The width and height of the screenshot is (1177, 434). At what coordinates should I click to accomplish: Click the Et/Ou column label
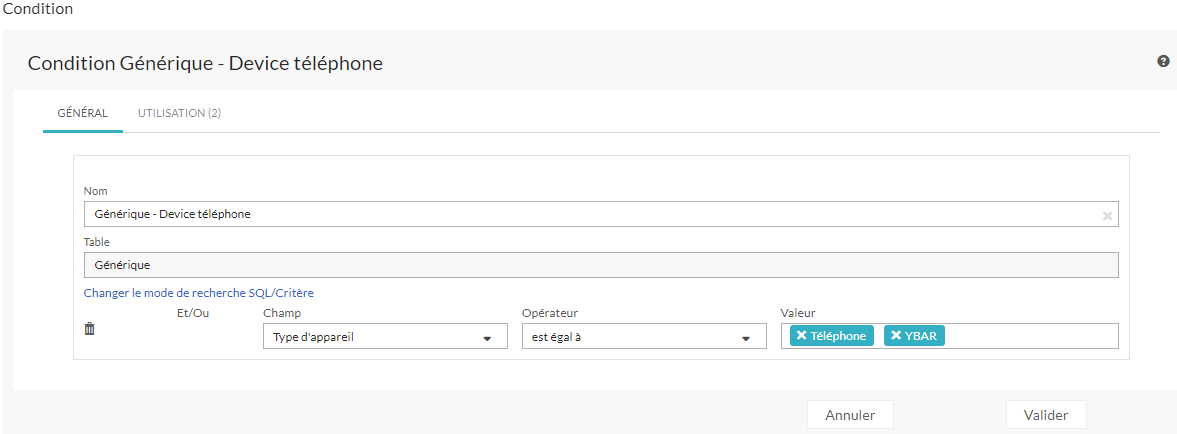[x=192, y=313]
